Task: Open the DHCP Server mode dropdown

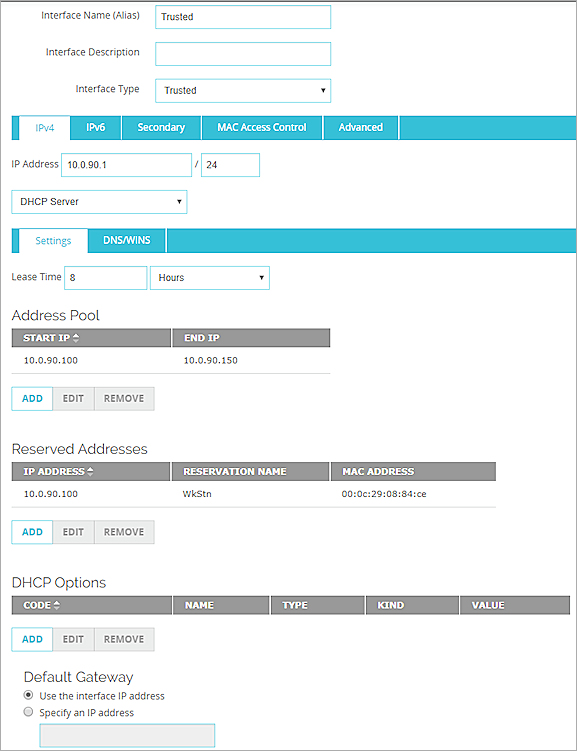Action: point(99,202)
